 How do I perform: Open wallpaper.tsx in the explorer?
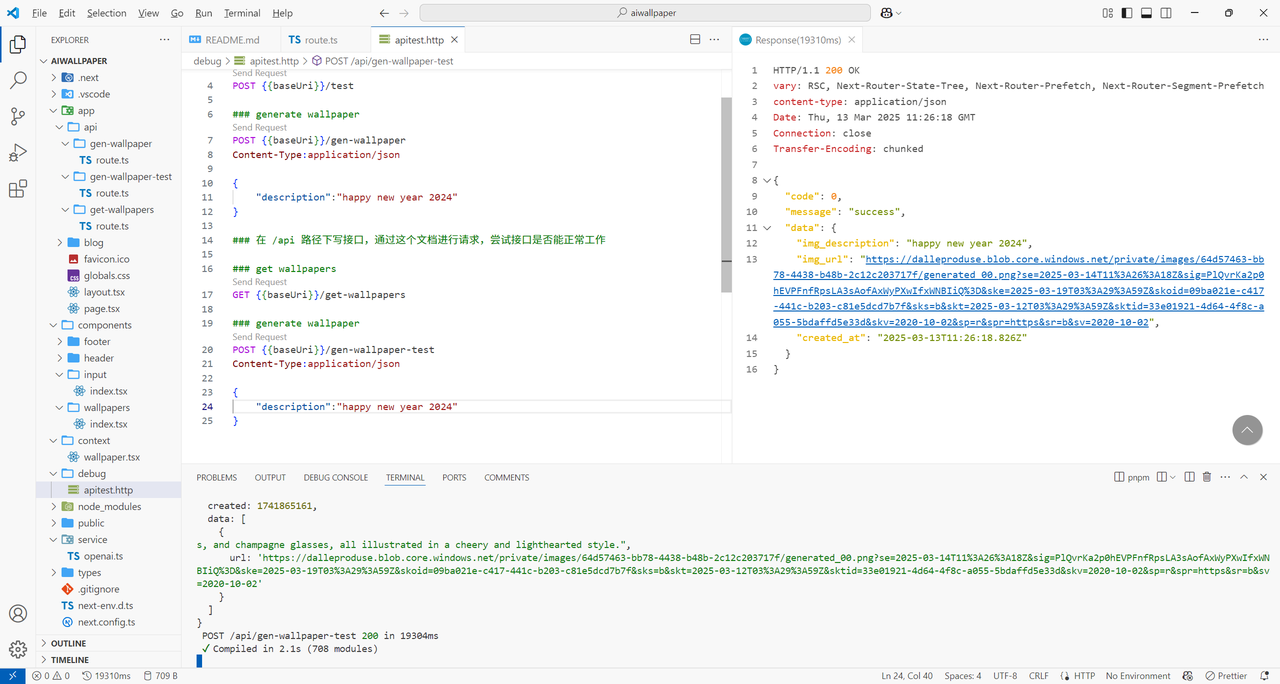(x=112, y=457)
